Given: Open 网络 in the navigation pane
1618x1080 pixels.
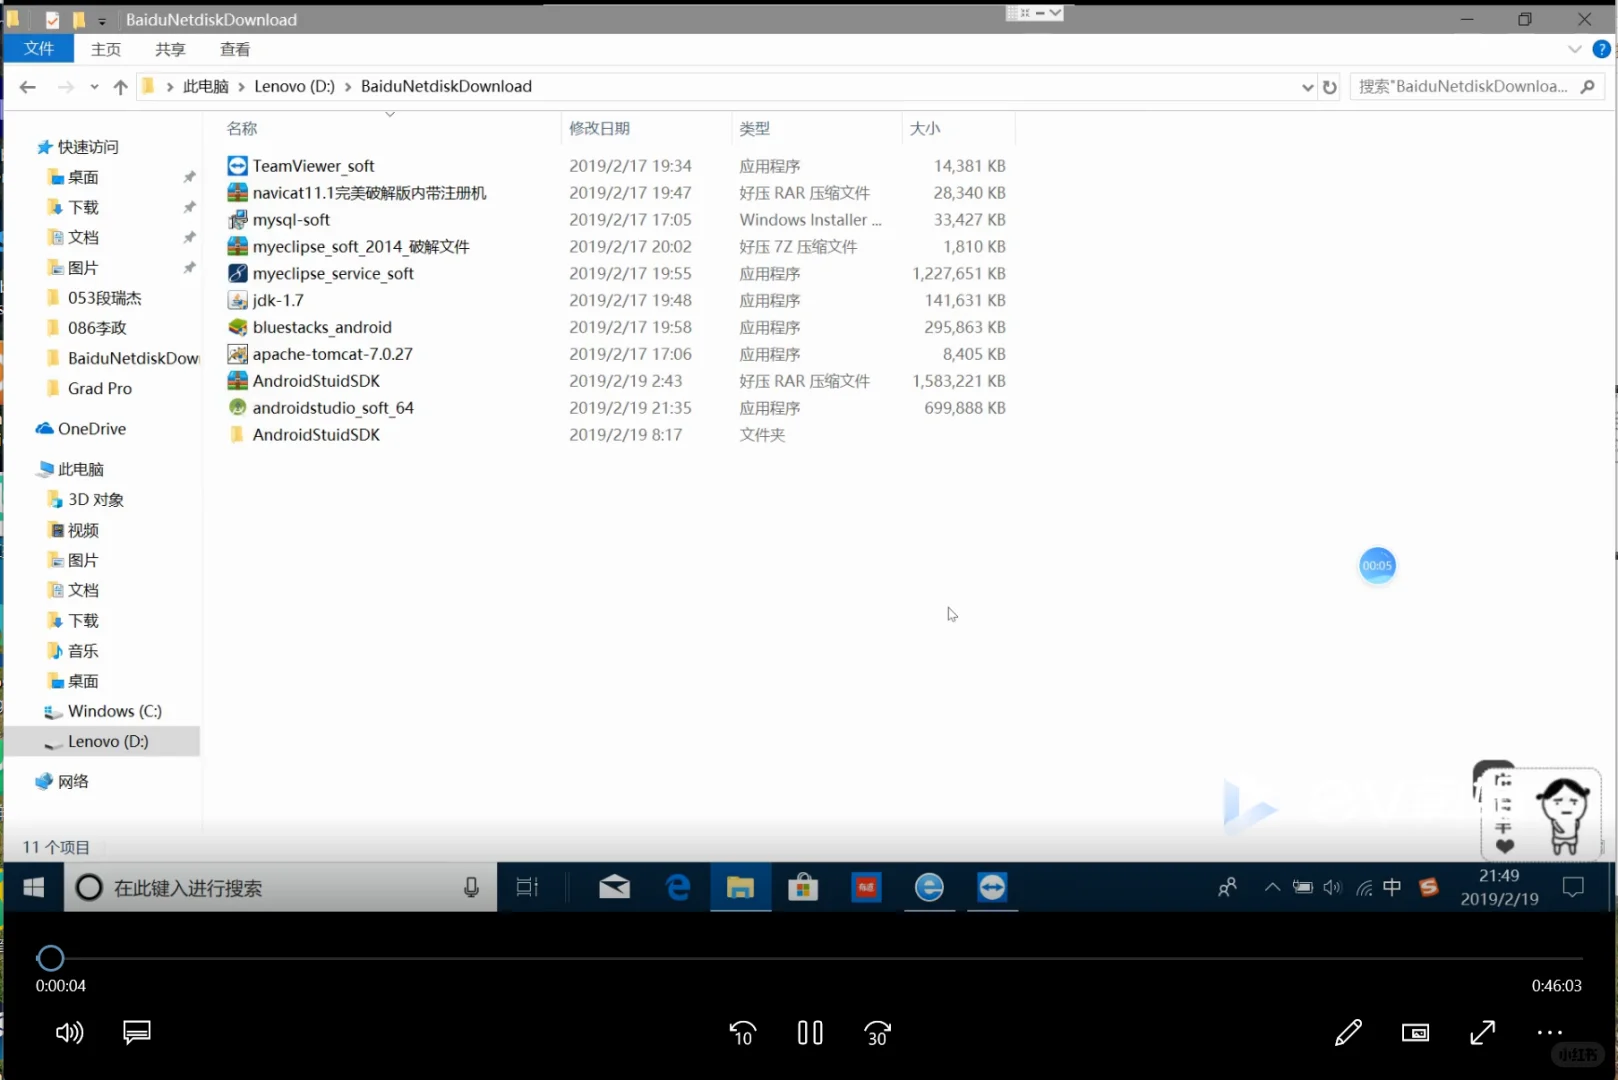Looking at the screenshot, I should pos(73,781).
